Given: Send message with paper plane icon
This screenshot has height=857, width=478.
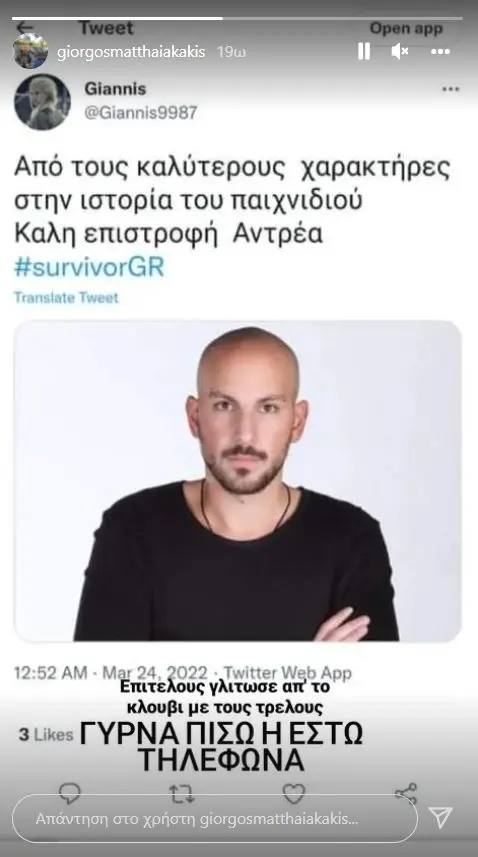Looking at the screenshot, I should [x=440, y=818].
